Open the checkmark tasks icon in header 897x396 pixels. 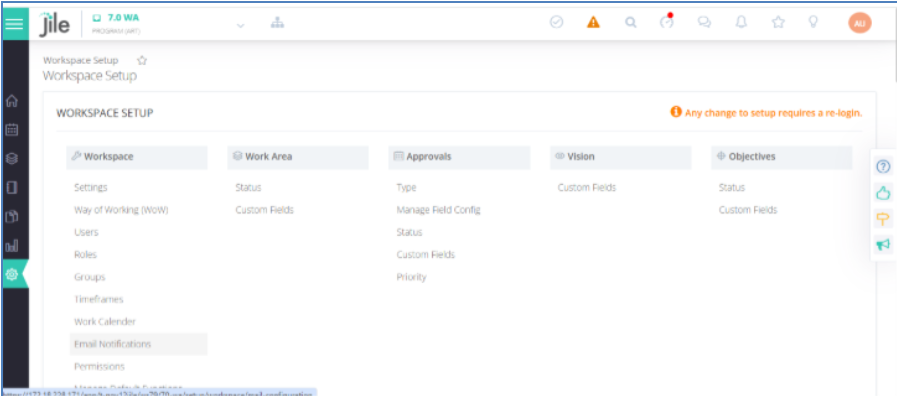(556, 22)
